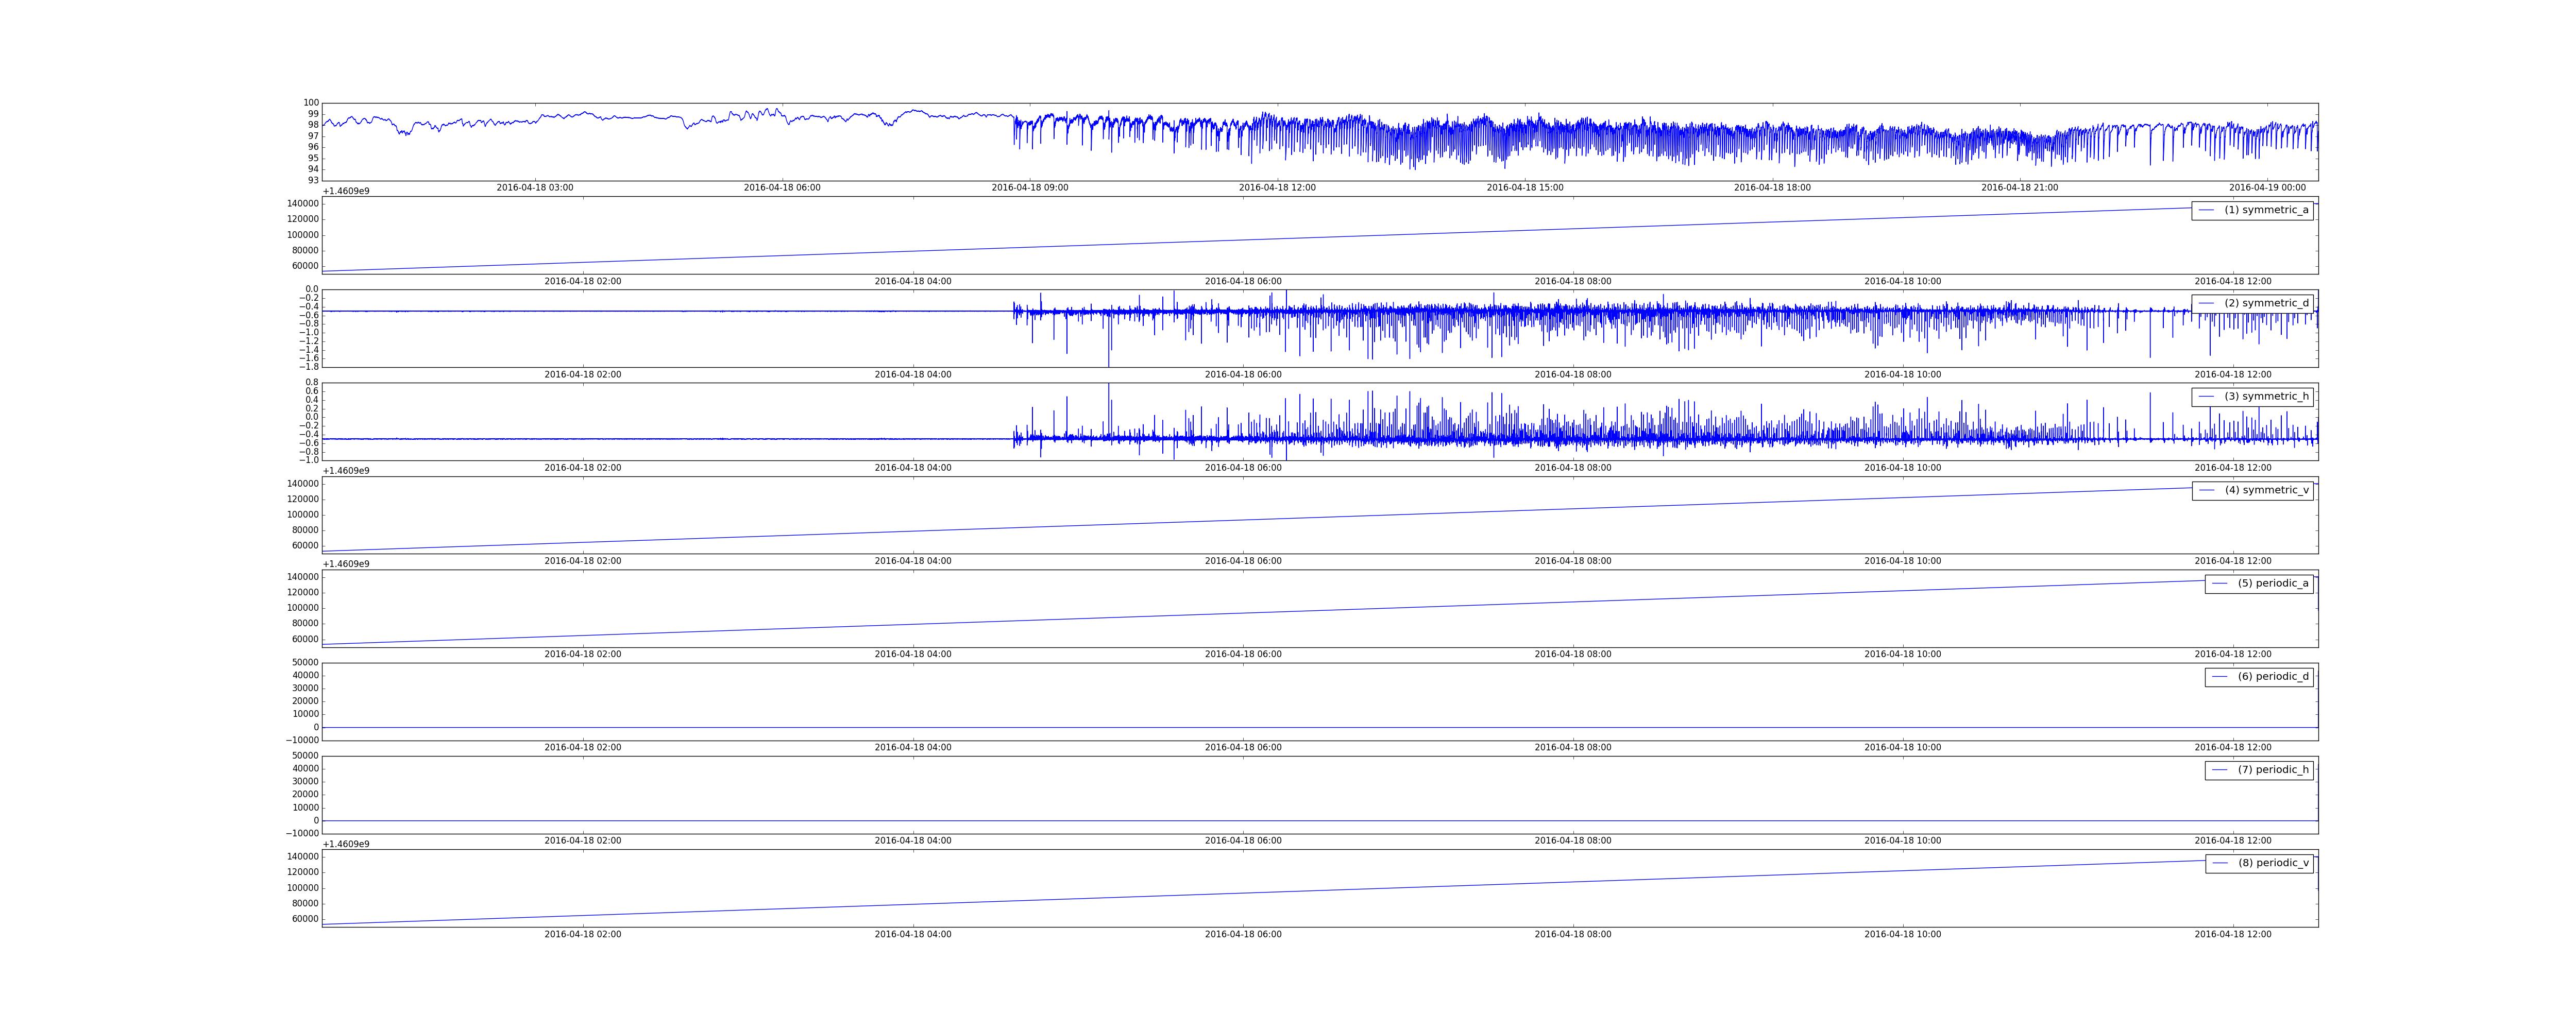Click the 2016-04-18 03:00 tick label
Image resolution: width=2576 pixels, height=1030 pixels.
click(x=535, y=188)
